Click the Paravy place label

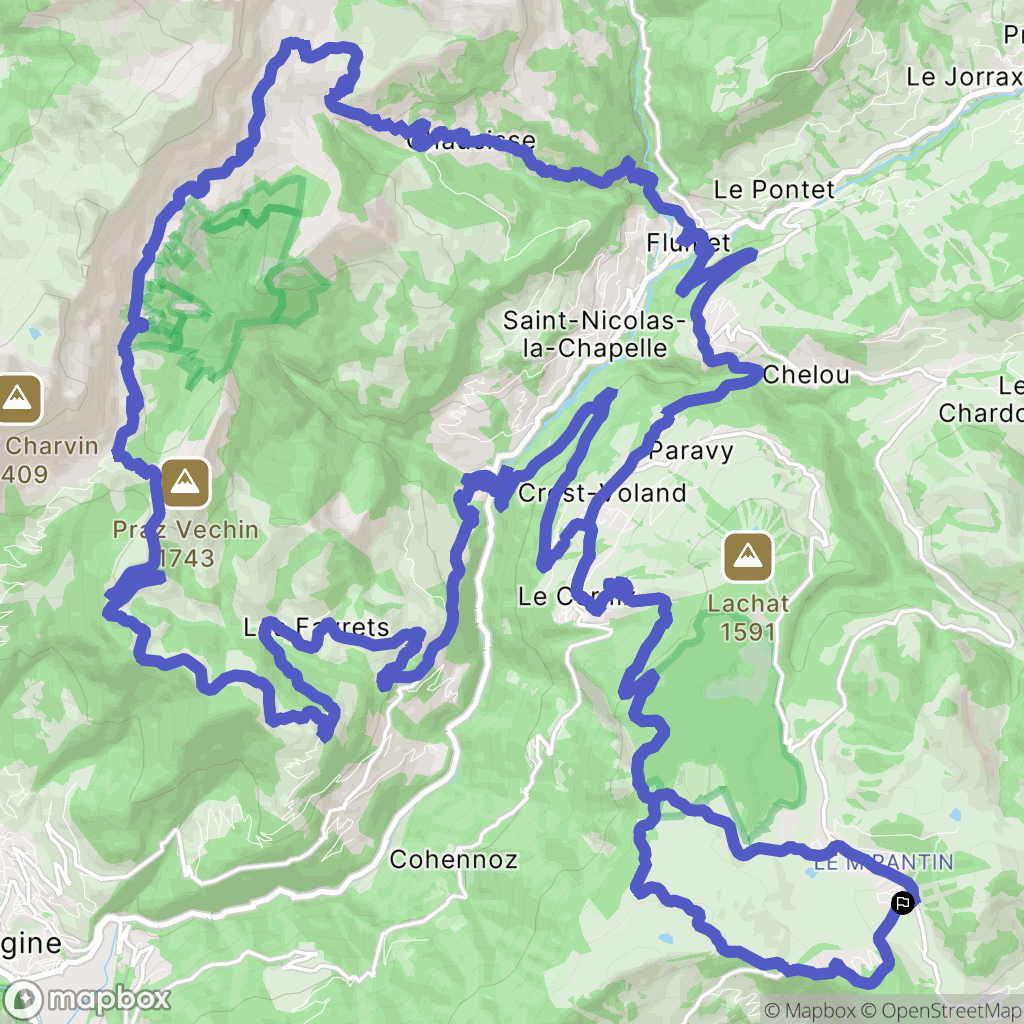691,451
